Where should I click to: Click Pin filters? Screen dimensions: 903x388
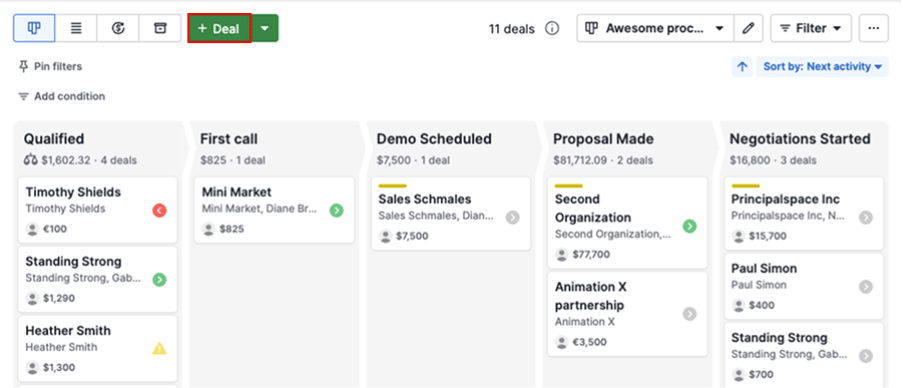pos(50,67)
